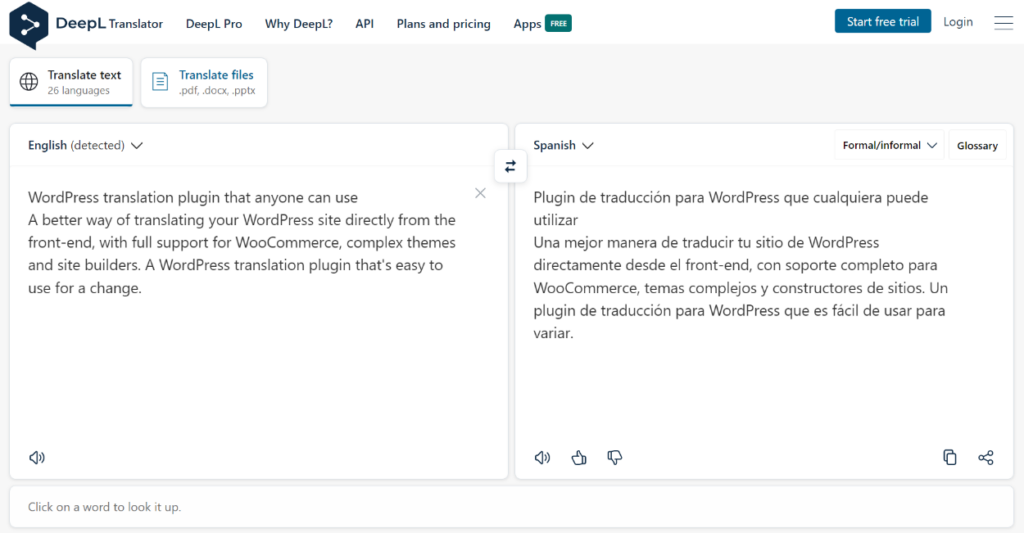This screenshot has height=533, width=1024.
Task: Copy the translated text to clipboard
Action: click(950, 457)
